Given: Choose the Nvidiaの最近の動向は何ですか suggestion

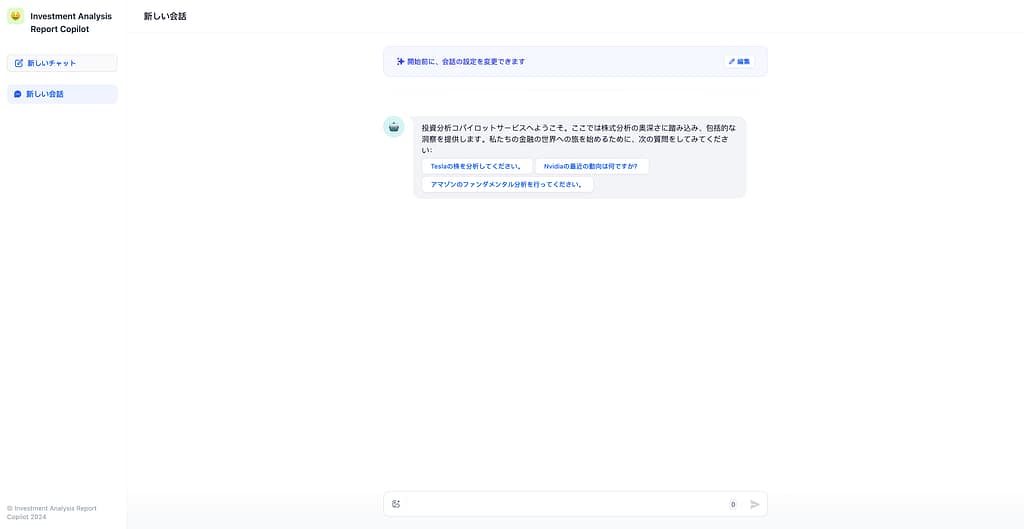Looking at the screenshot, I should (x=591, y=166).
